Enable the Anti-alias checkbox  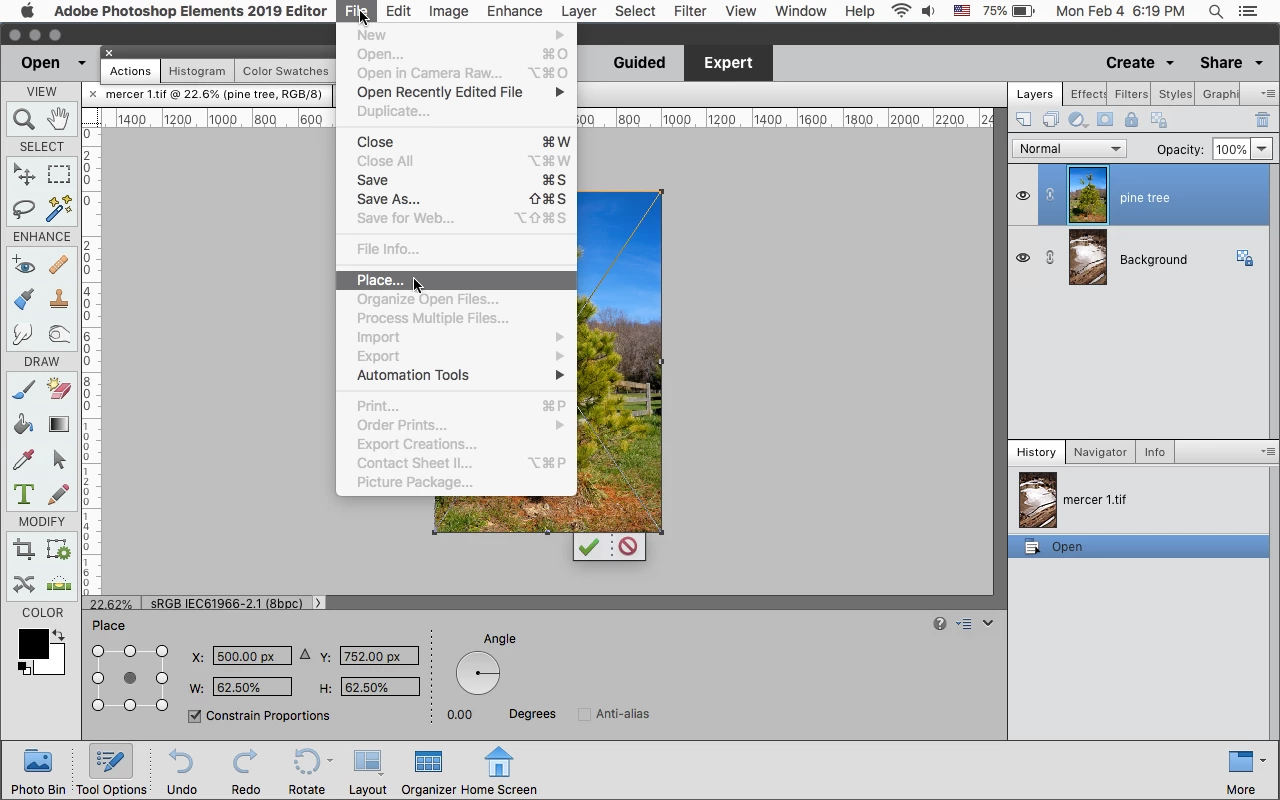point(584,714)
